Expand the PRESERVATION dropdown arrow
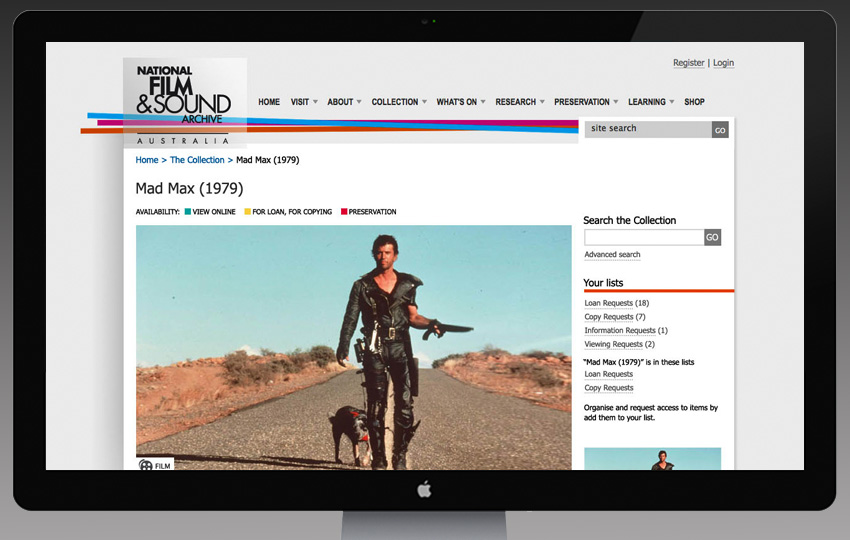 (x=615, y=102)
